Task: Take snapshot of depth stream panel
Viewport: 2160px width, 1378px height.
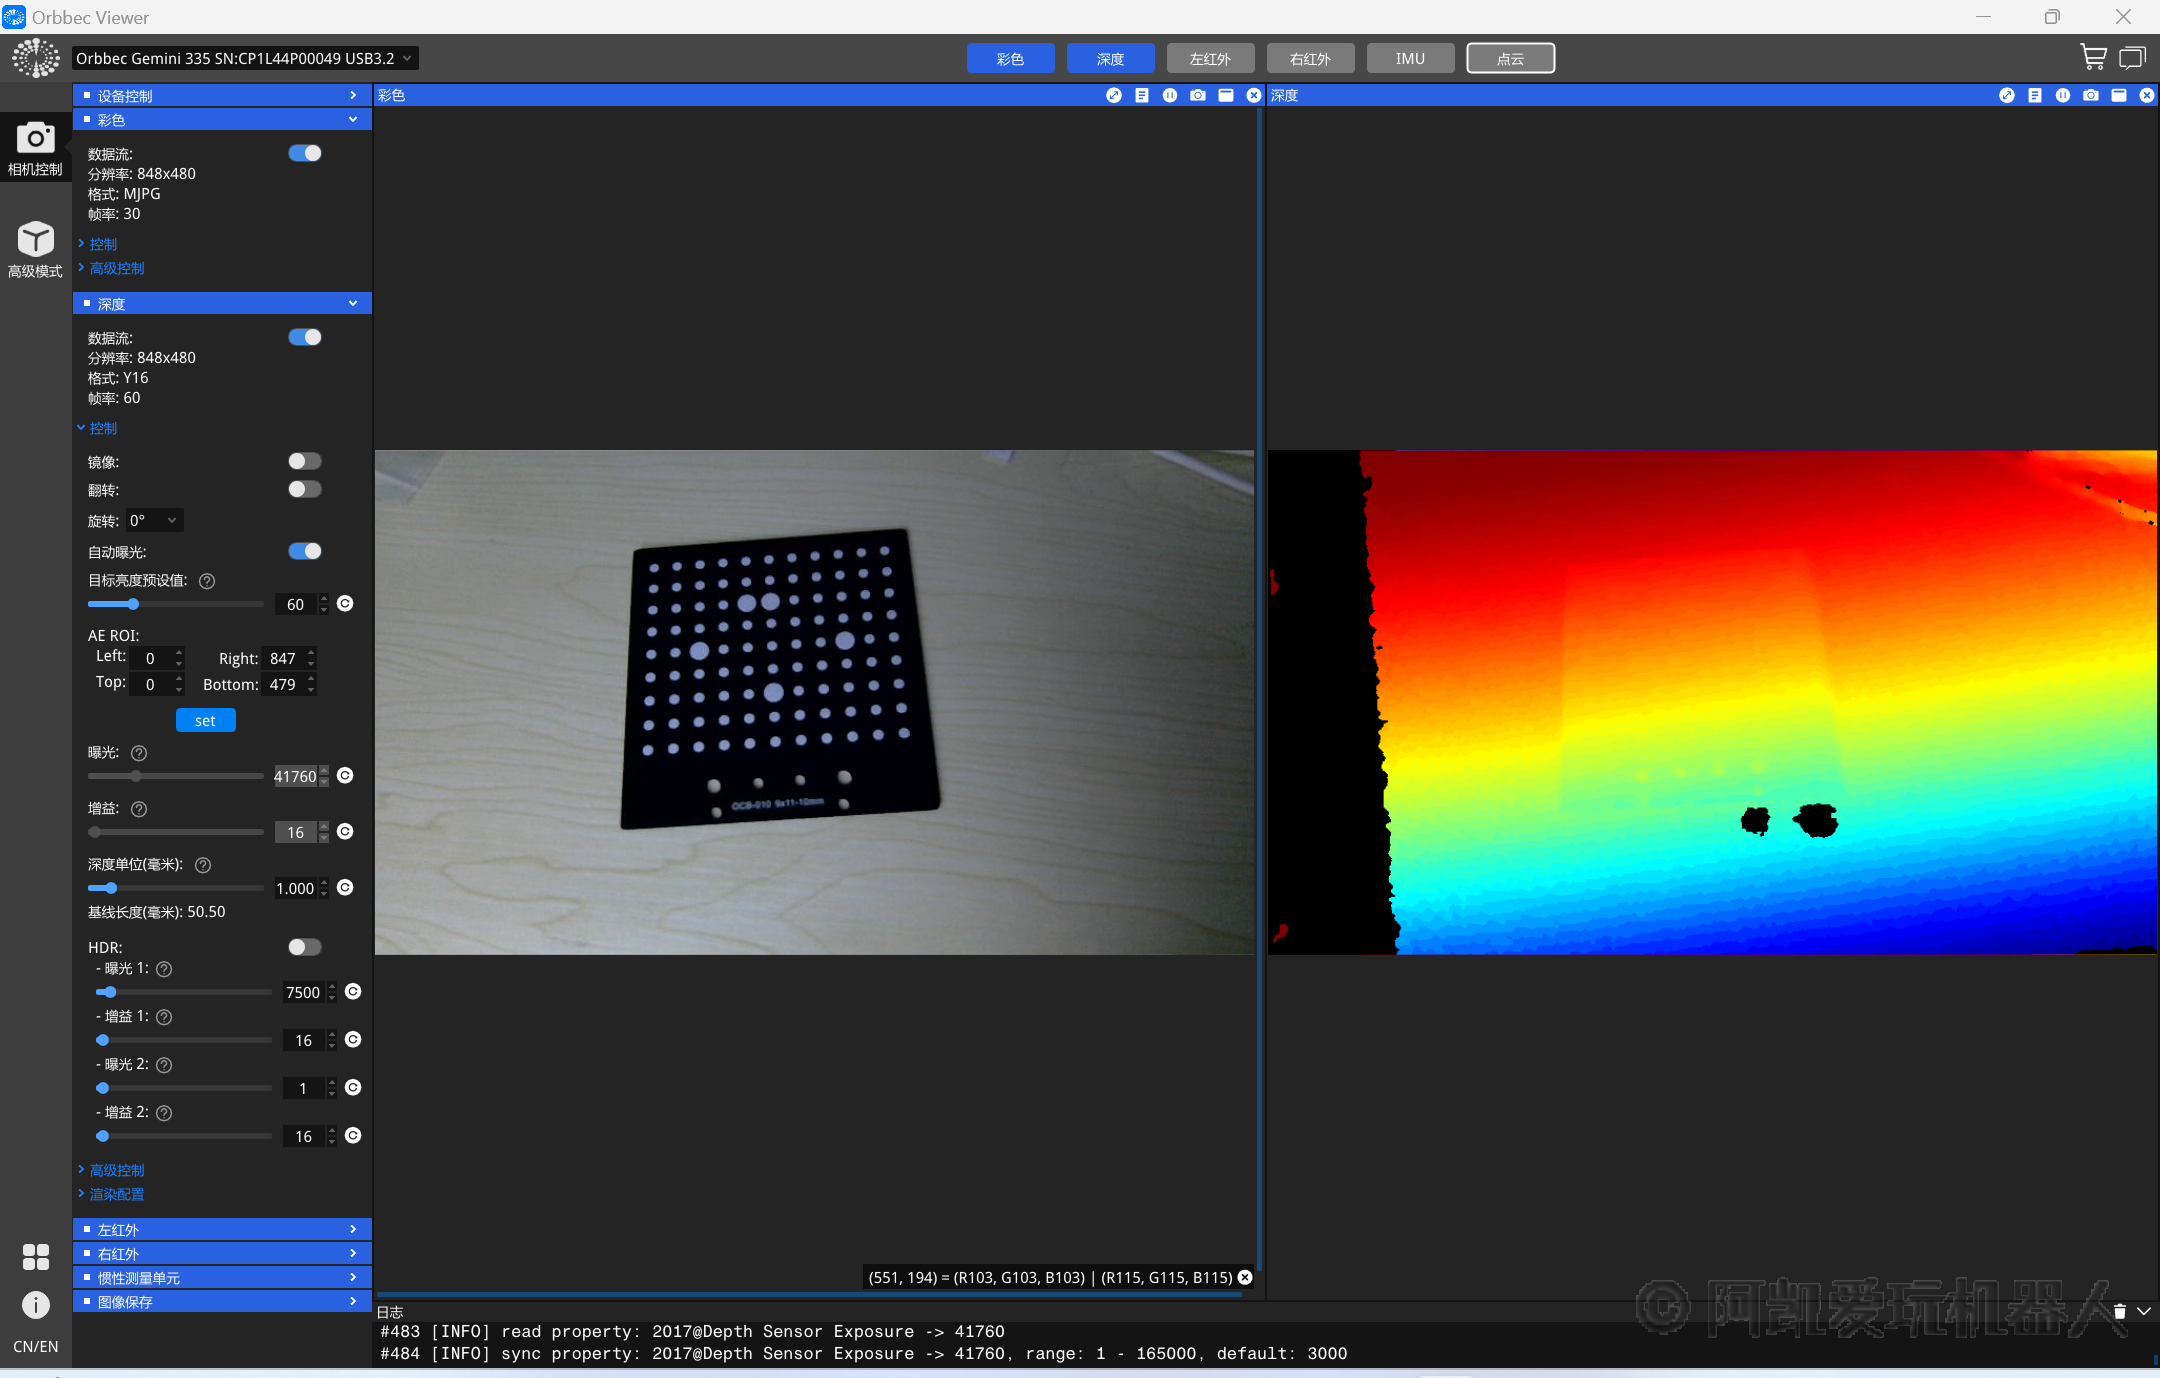Action: 2090,95
